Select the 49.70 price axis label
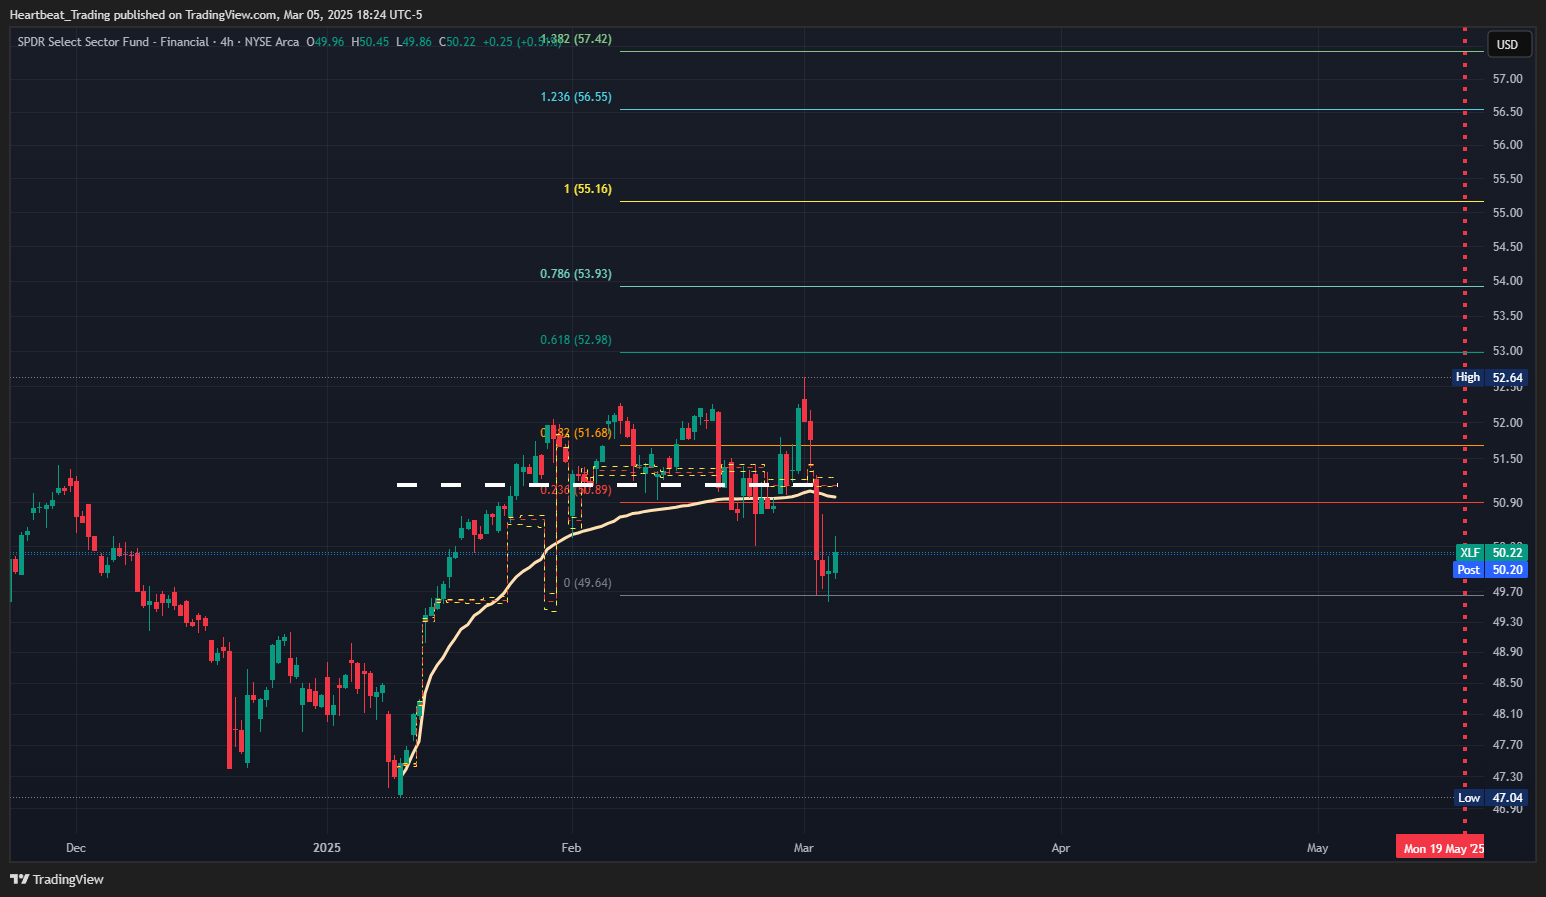Screen dimensions: 1546x897 click(1508, 592)
